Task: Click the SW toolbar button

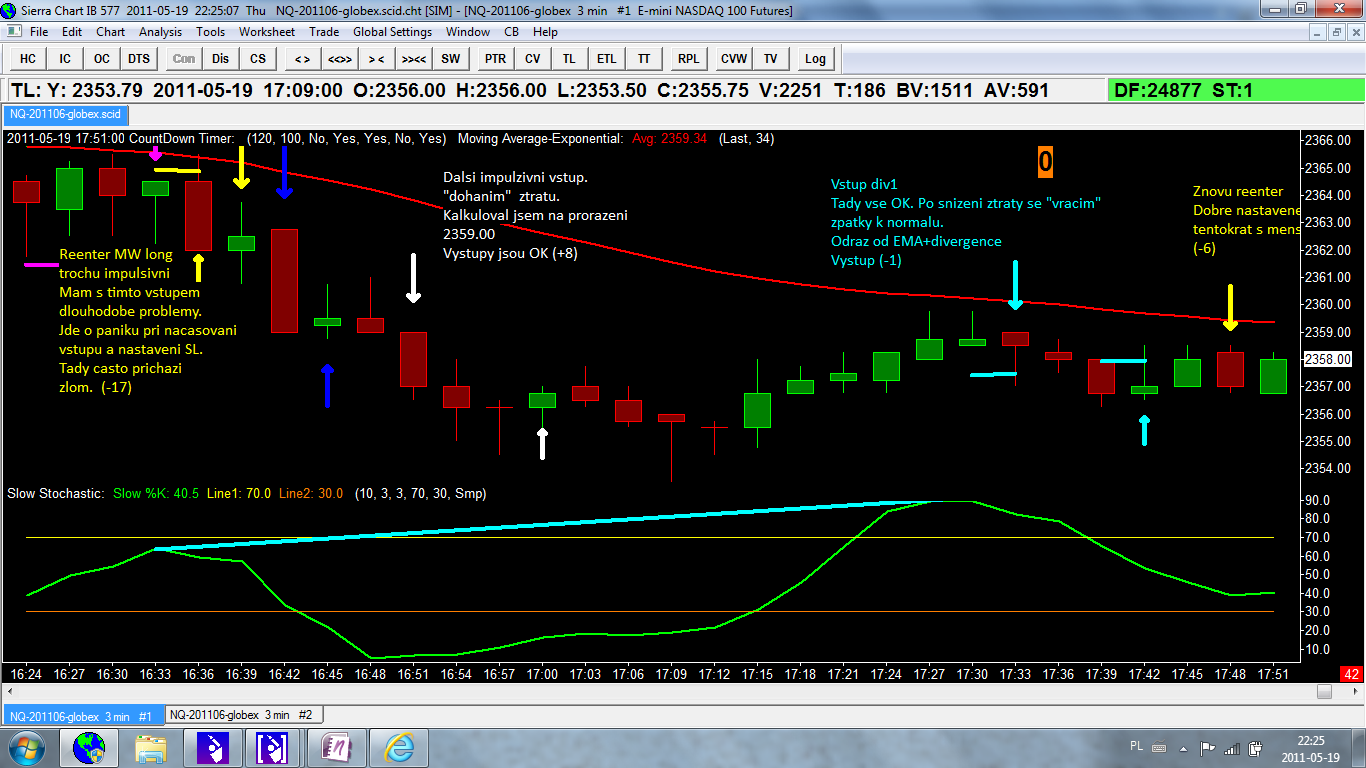Action: coord(451,58)
